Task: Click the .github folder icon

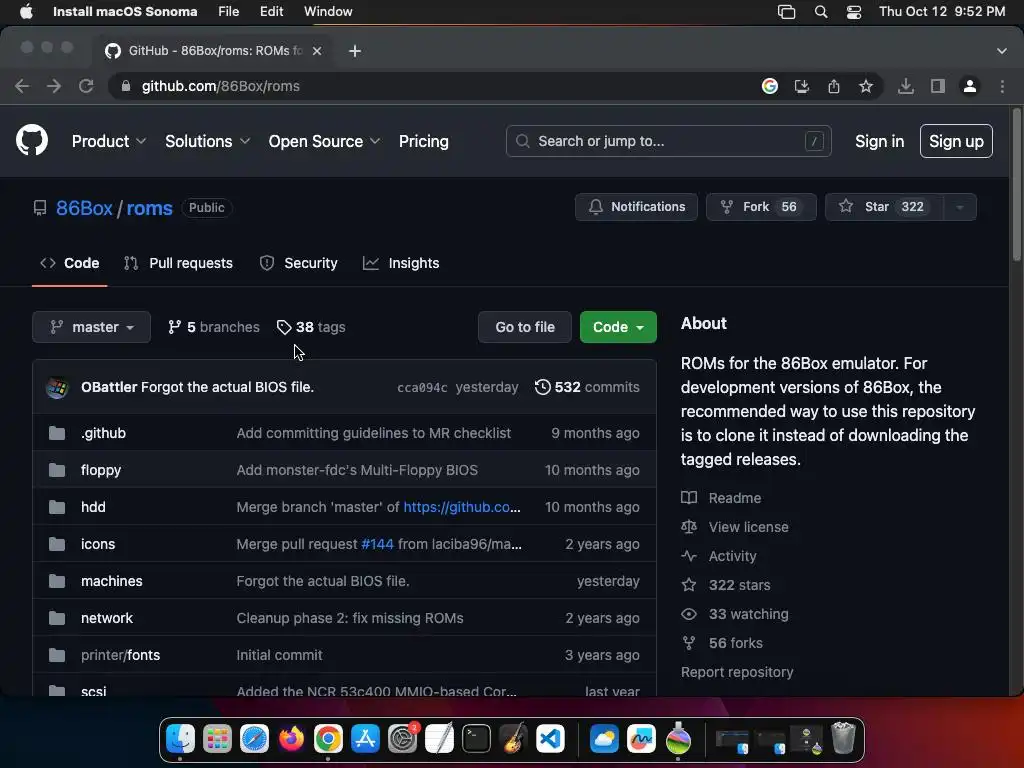Action: pos(57,433)
